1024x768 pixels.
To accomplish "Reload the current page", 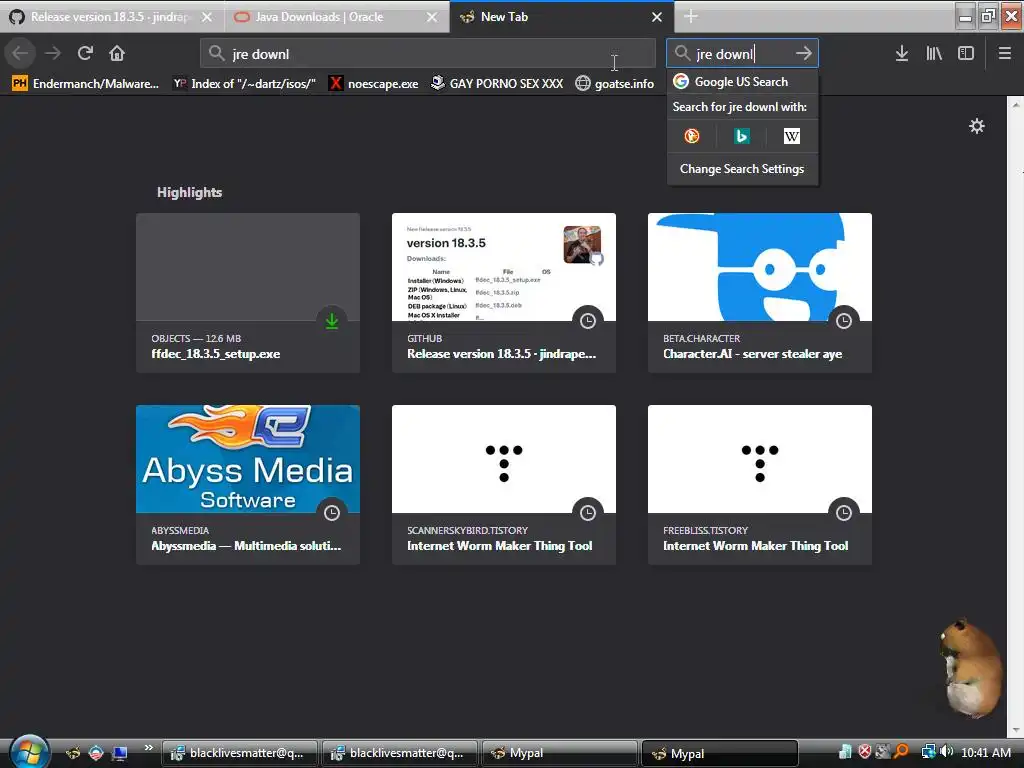I will click(x=85, y=53).
